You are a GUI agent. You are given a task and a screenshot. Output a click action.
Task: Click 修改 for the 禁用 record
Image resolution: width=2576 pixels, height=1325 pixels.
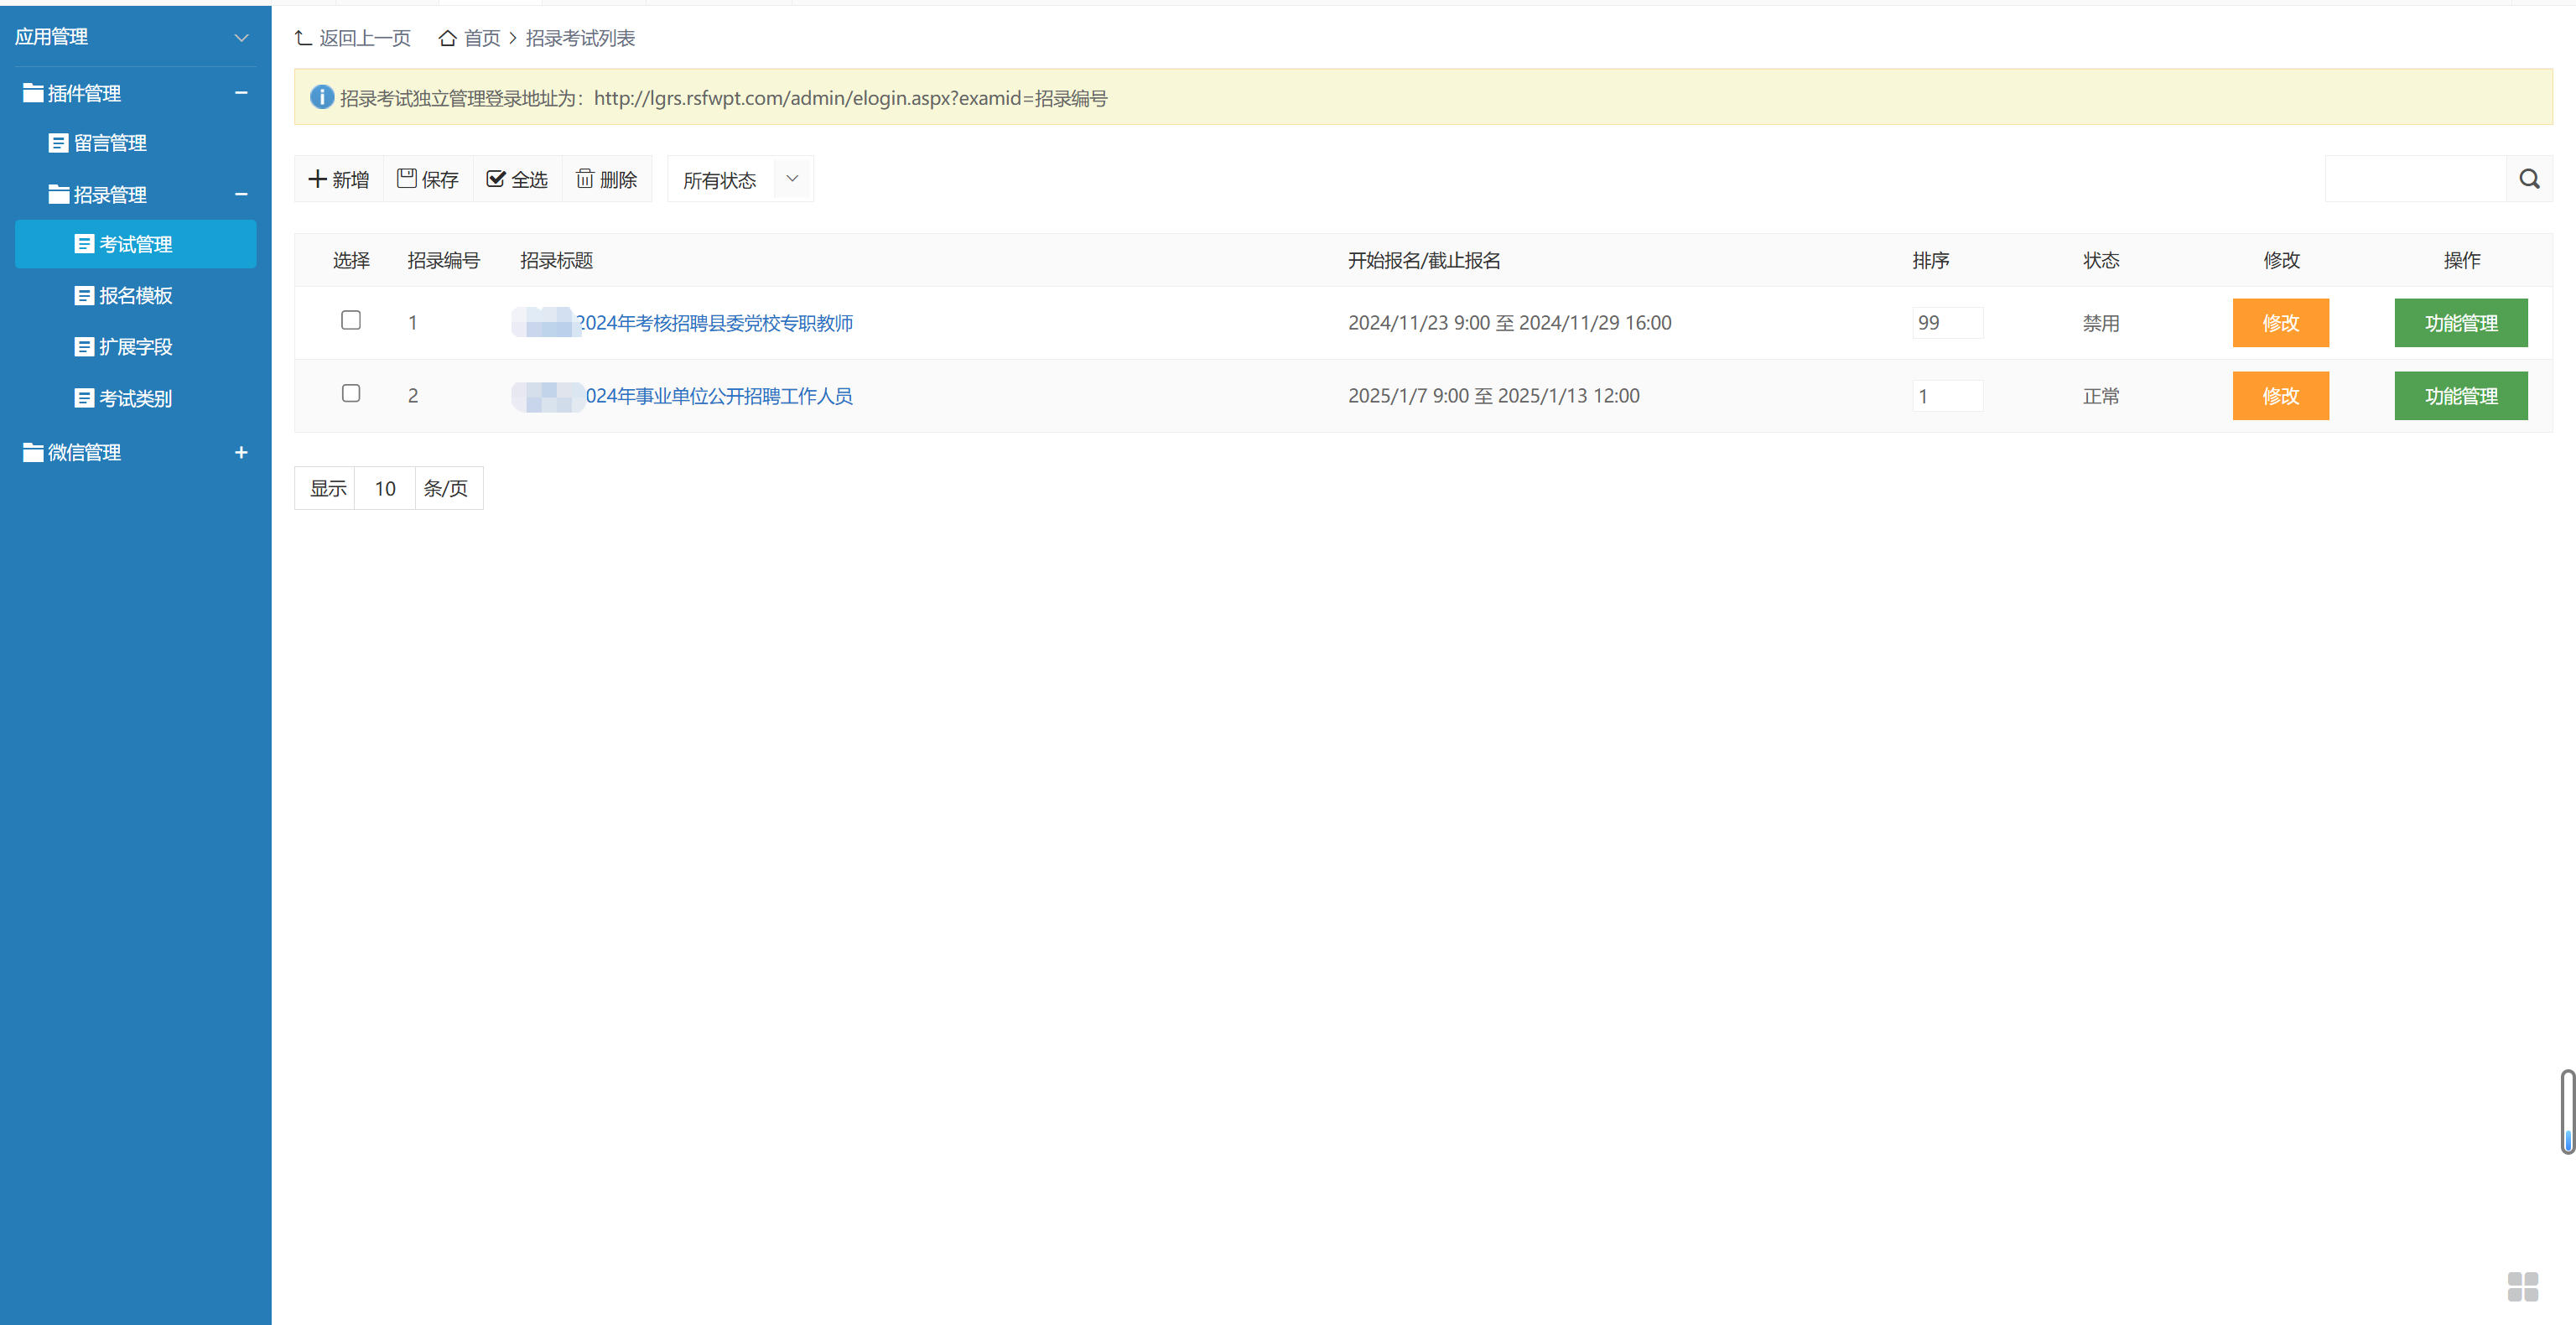(x=2280, y=323)
